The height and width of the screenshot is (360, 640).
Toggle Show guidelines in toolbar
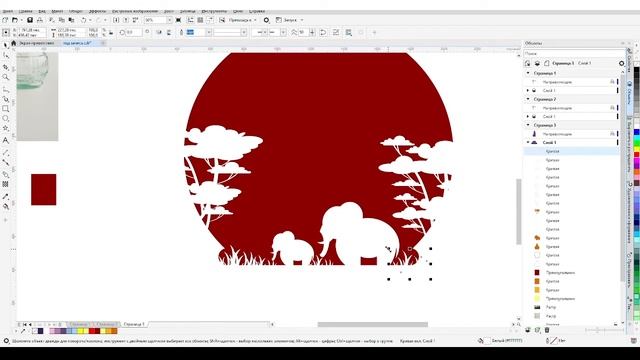coord(210,20)
